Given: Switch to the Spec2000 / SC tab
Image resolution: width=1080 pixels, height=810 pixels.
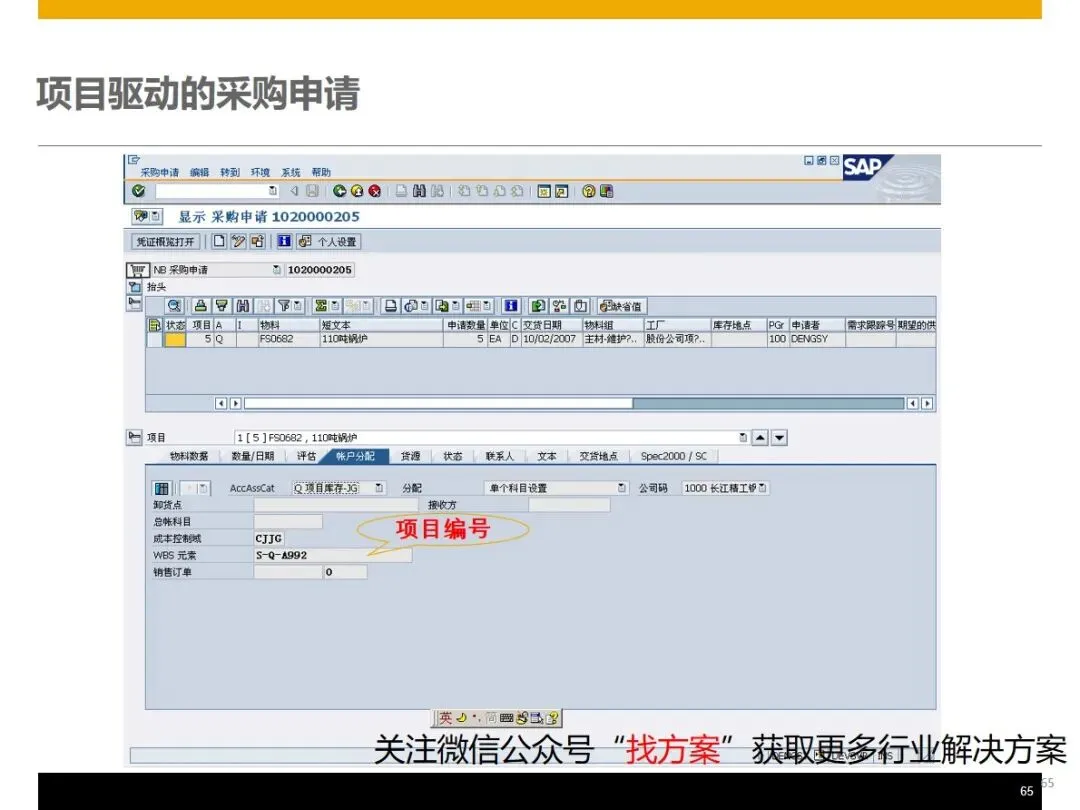Looking at the screenshot, I should pos(674,456).
